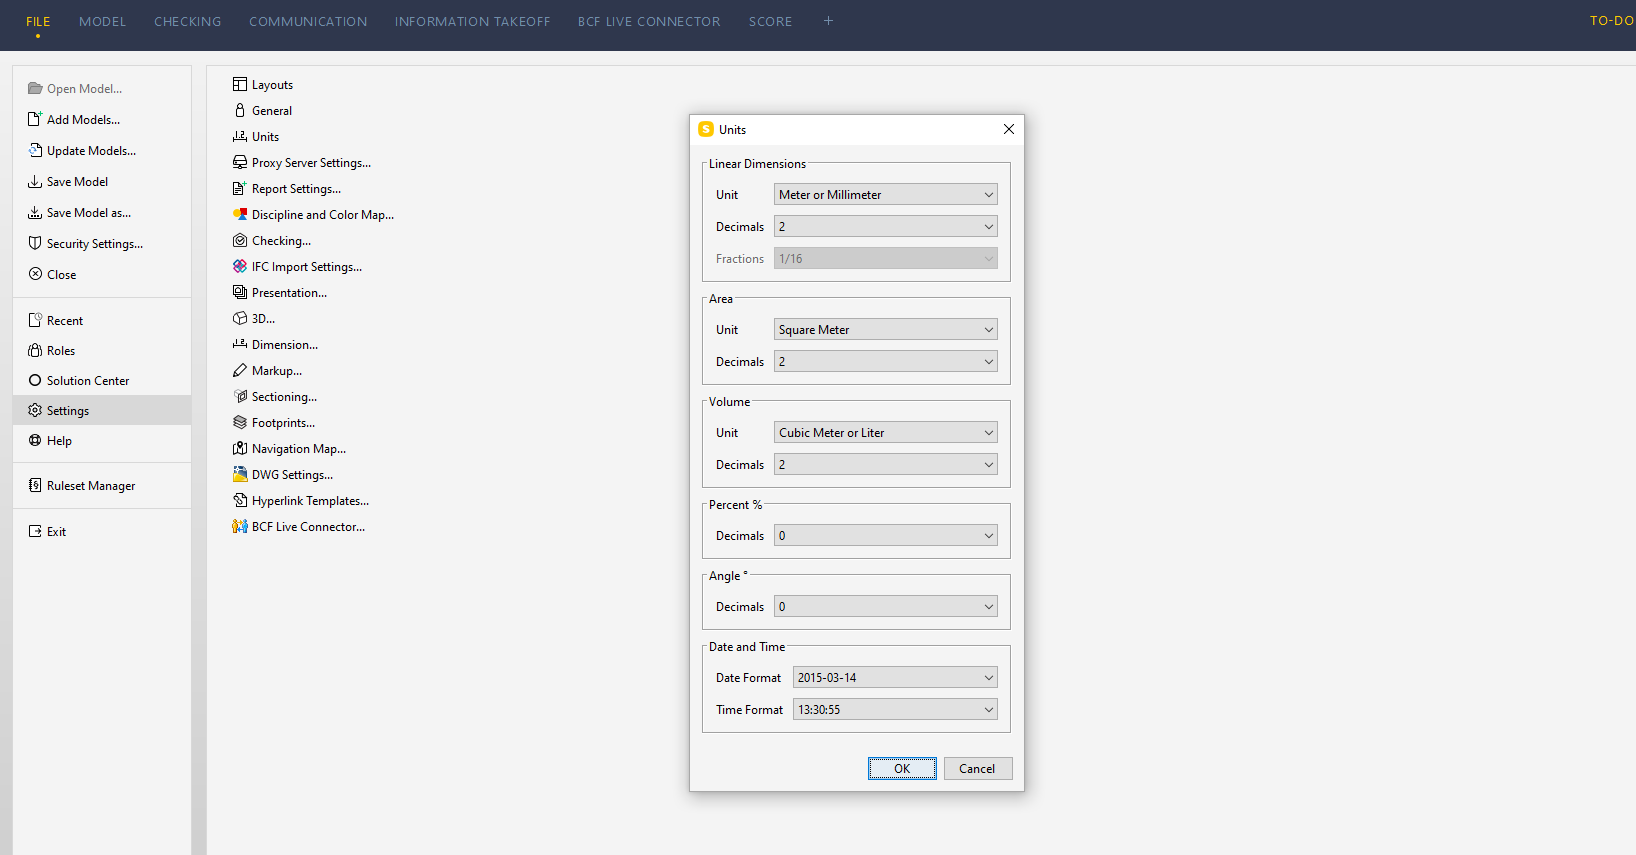Switch to the SCORE tab
1636x855 pixels.
coord(770,21)
